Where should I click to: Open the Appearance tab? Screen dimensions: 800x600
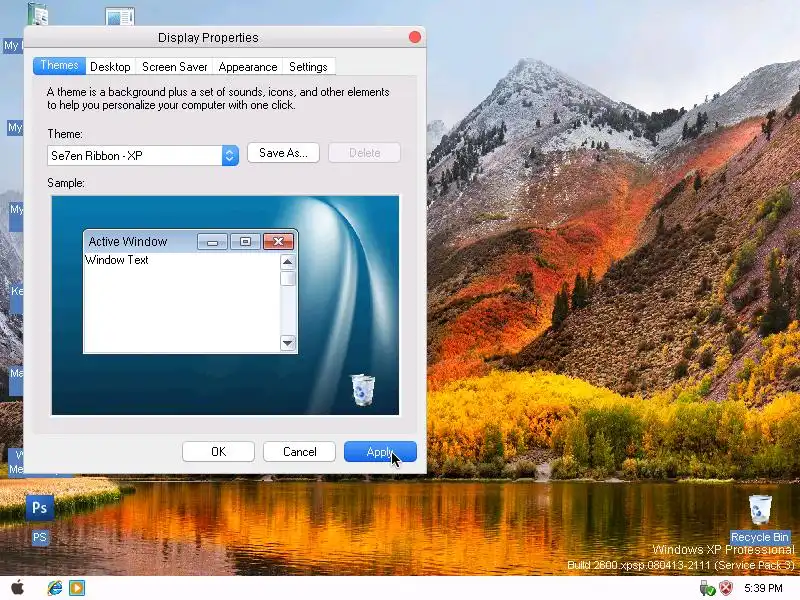point(247,67)
